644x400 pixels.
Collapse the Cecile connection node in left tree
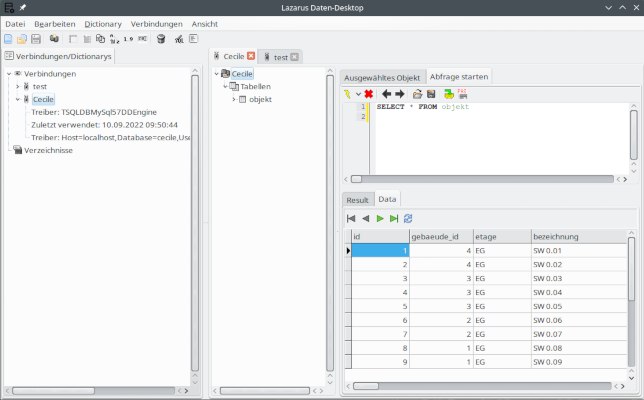[18, 99]
